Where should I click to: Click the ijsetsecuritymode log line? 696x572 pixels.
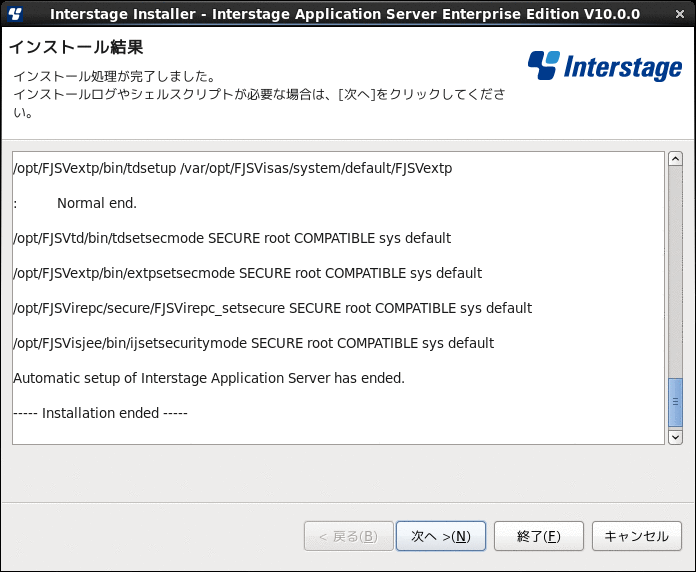click(x=253, y=343)
